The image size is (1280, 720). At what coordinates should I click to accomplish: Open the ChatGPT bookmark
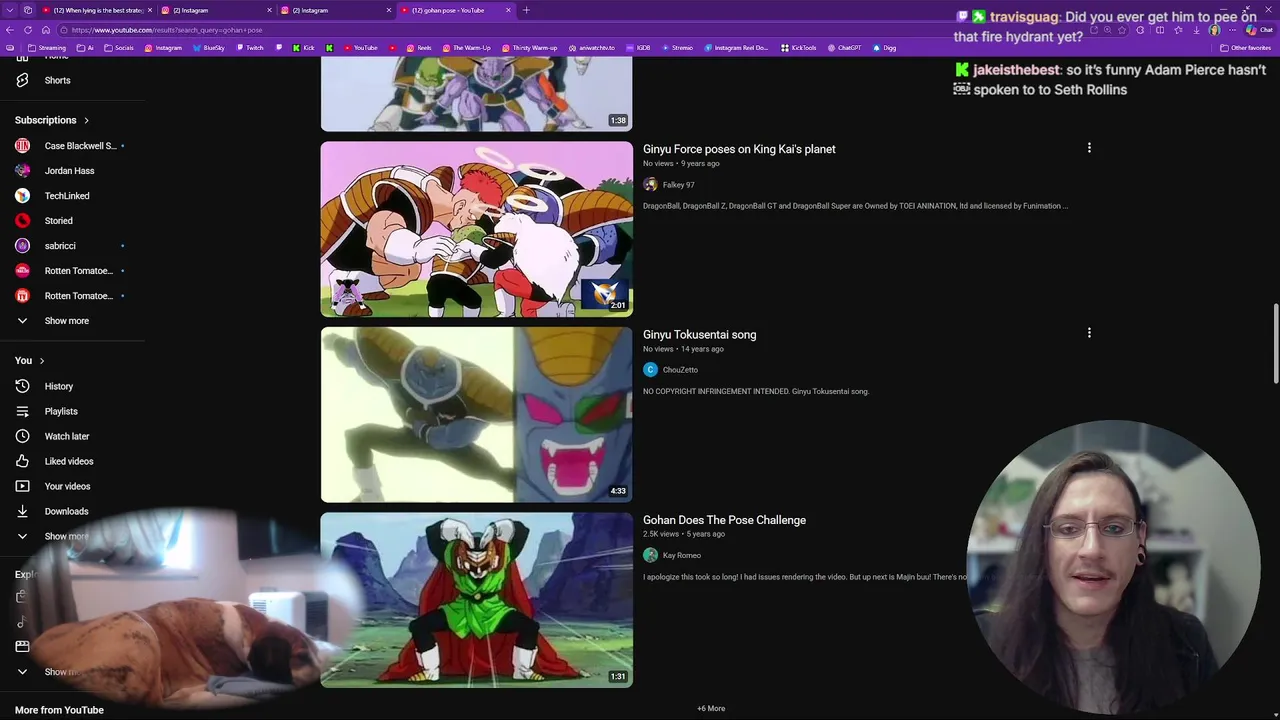[844, 48]
